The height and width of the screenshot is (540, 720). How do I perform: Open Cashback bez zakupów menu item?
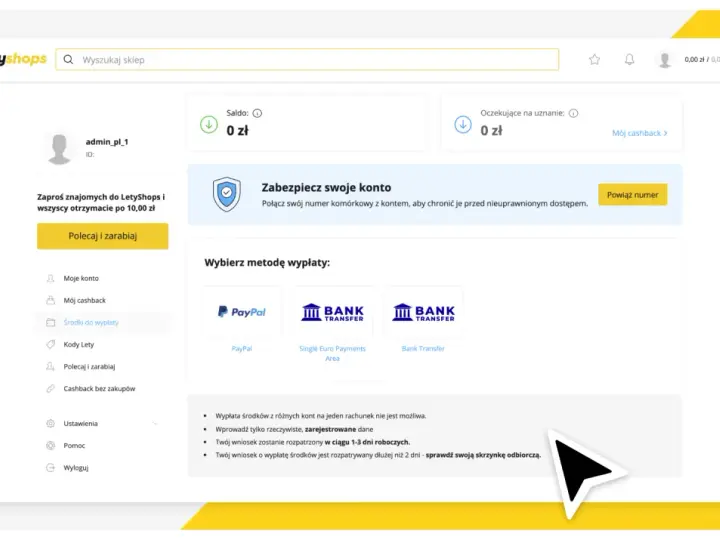(99, 388)
